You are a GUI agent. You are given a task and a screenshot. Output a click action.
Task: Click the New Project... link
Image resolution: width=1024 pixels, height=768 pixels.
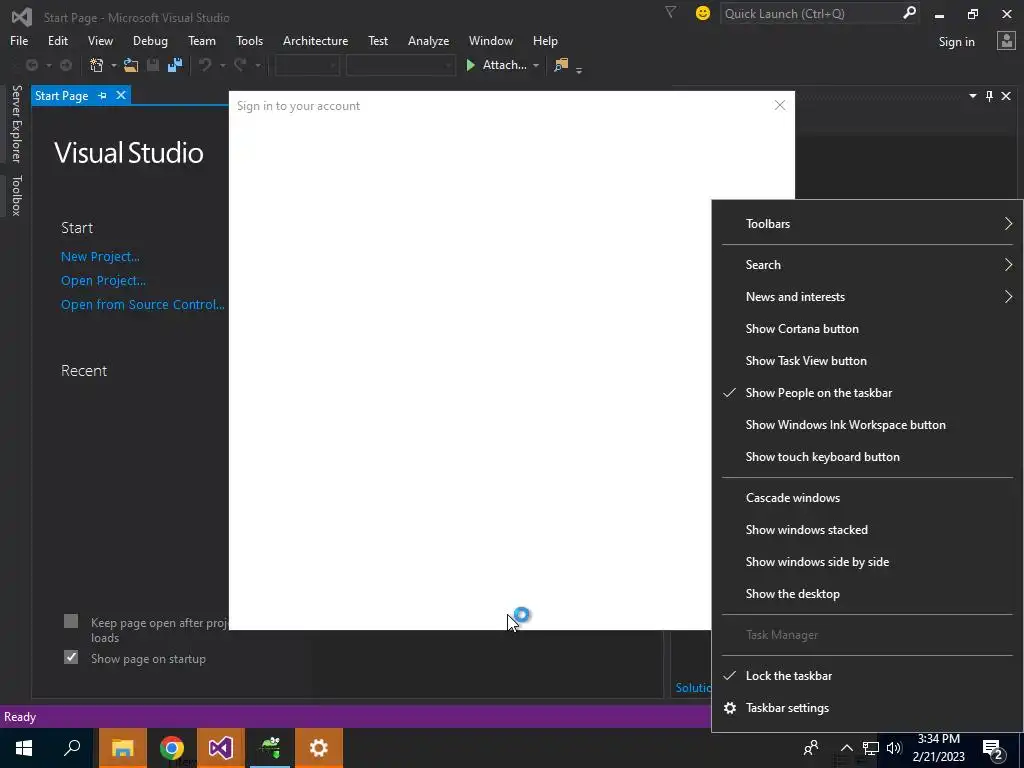tap(100, 257)
